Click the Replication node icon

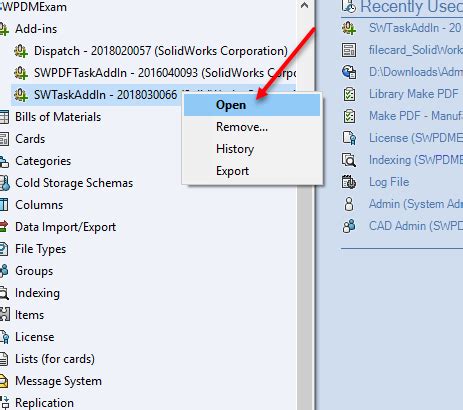[5, 403]
